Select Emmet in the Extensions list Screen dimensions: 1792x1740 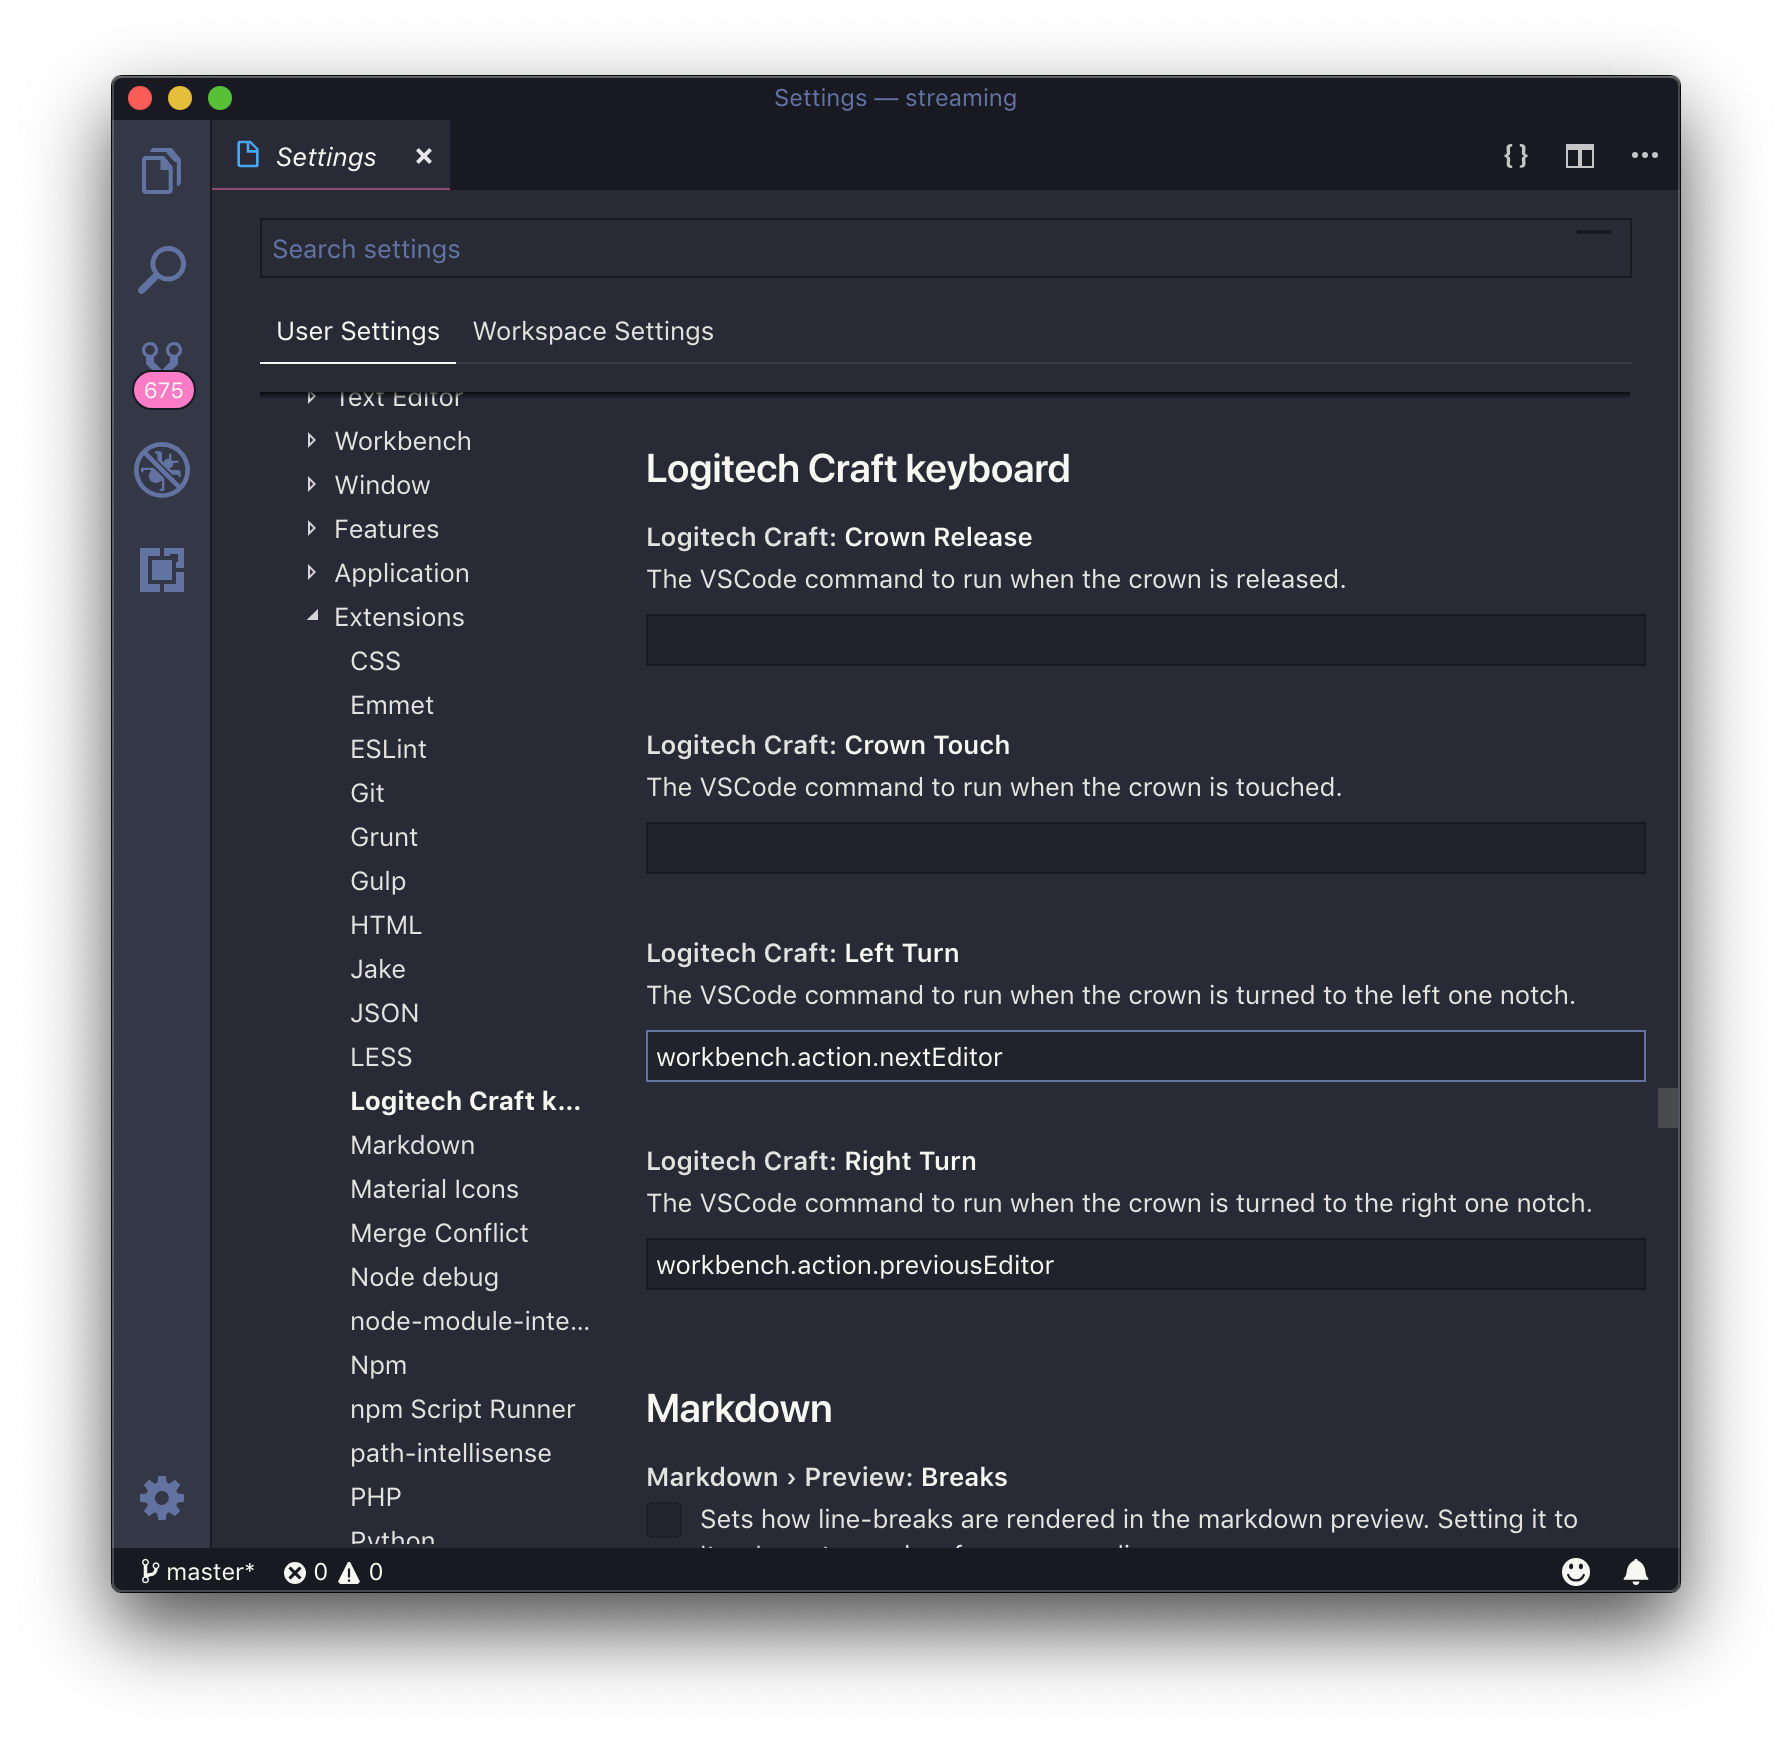coord(392,705)
